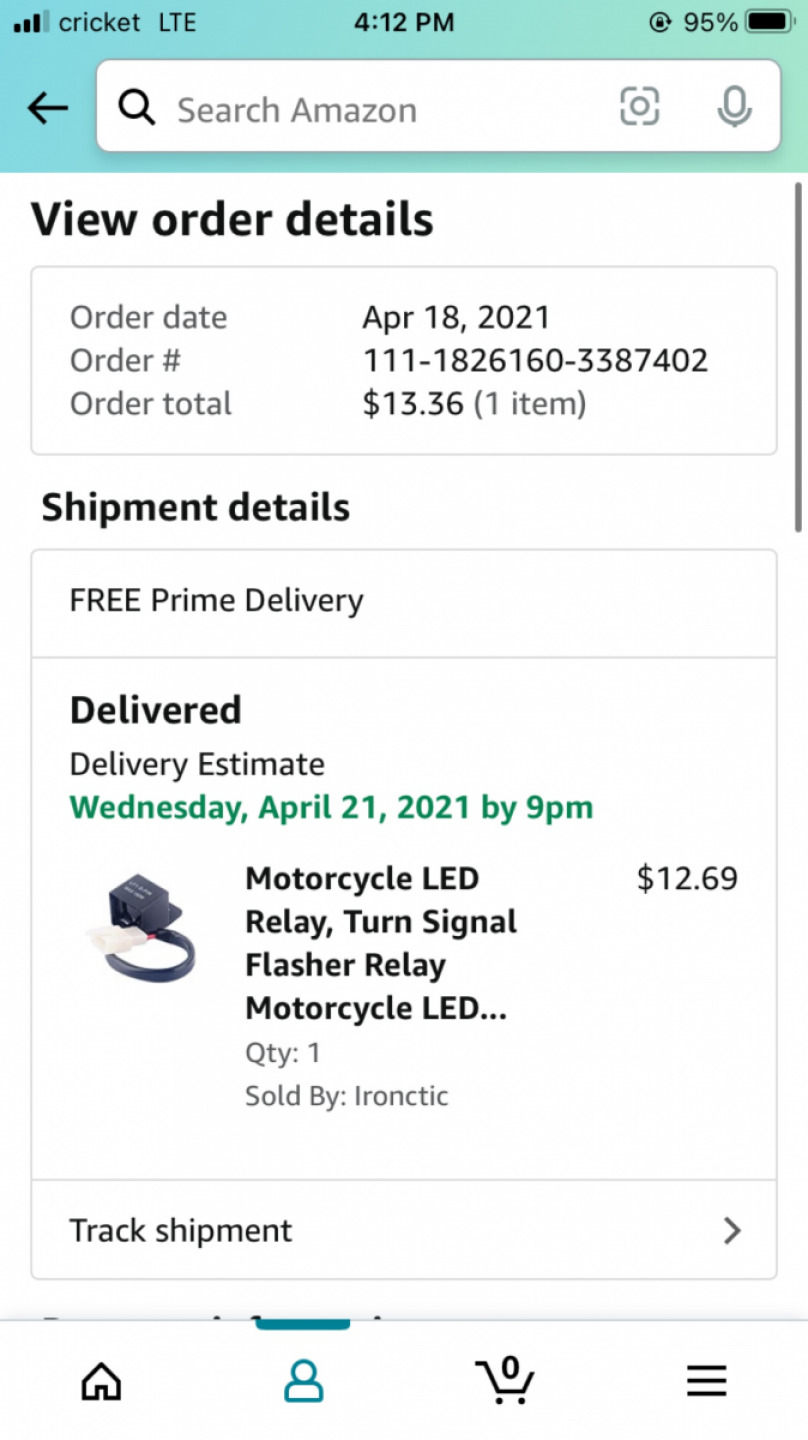This screenshot has height=1440, width=808.
Task: Open the account profile tab
Action: click(x=303, y=1382)
